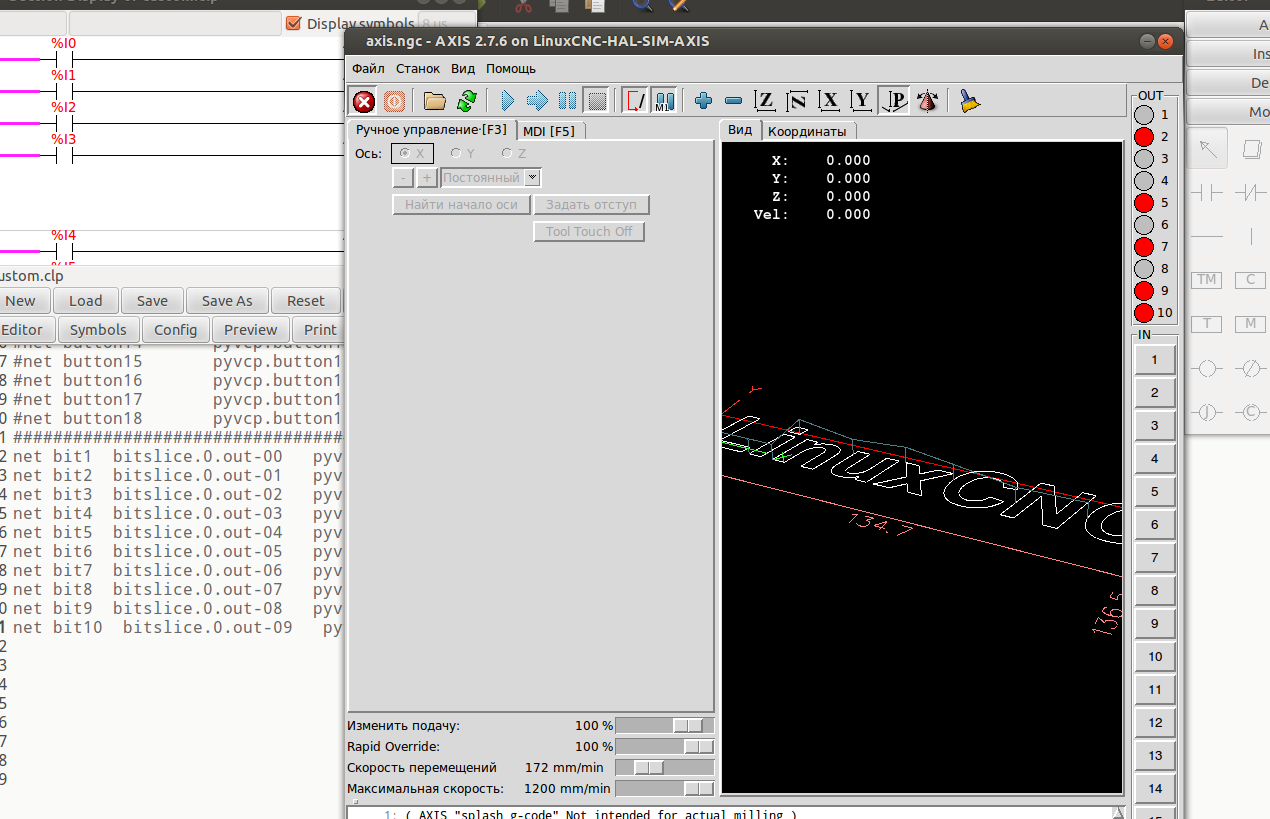
Task: Toggle the emergency stop button in AXIS
Action: (x=364, y=101)
